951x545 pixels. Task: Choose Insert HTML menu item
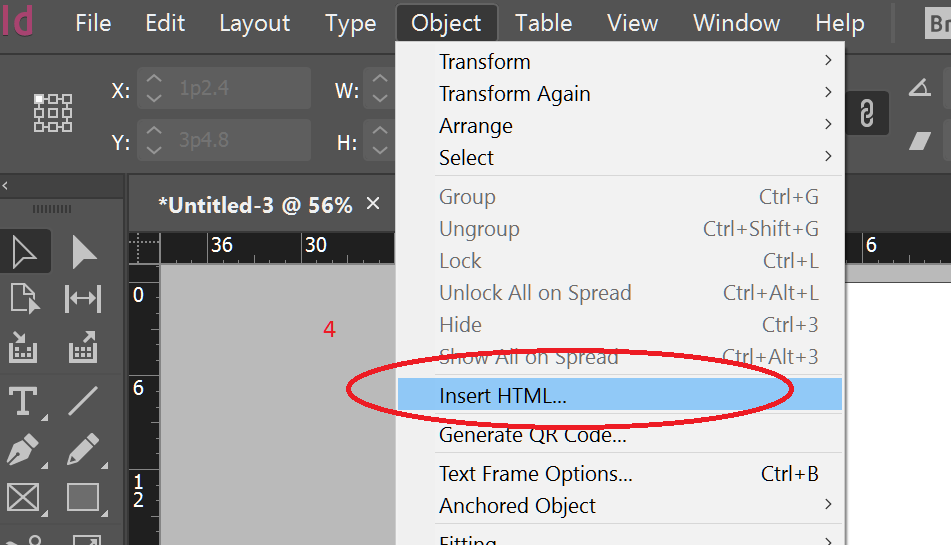[x=503, y=395]
